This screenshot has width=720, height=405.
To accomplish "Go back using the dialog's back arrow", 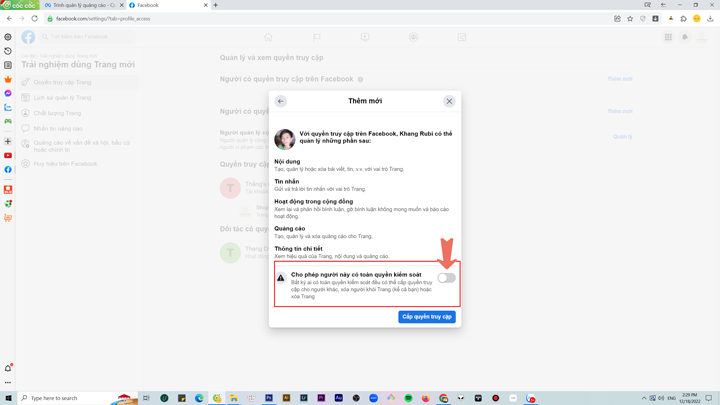I will pos(281,101).
